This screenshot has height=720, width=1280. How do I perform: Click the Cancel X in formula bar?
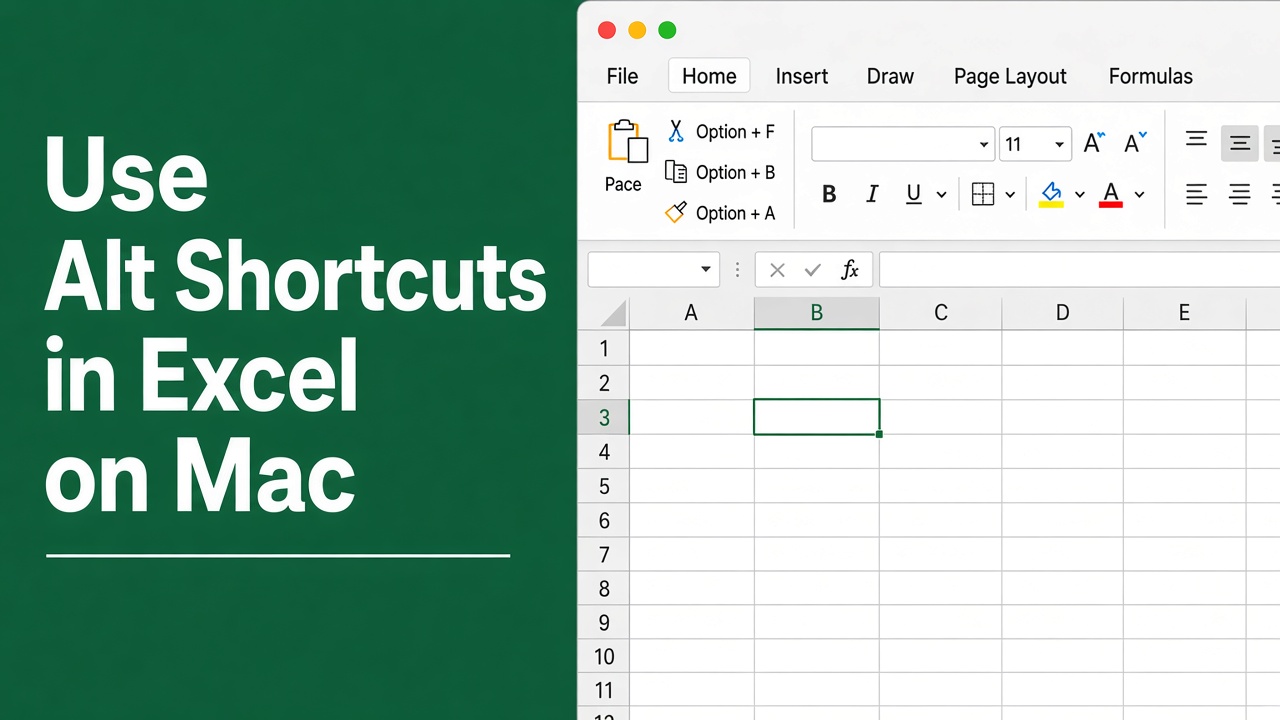(777, 270)
